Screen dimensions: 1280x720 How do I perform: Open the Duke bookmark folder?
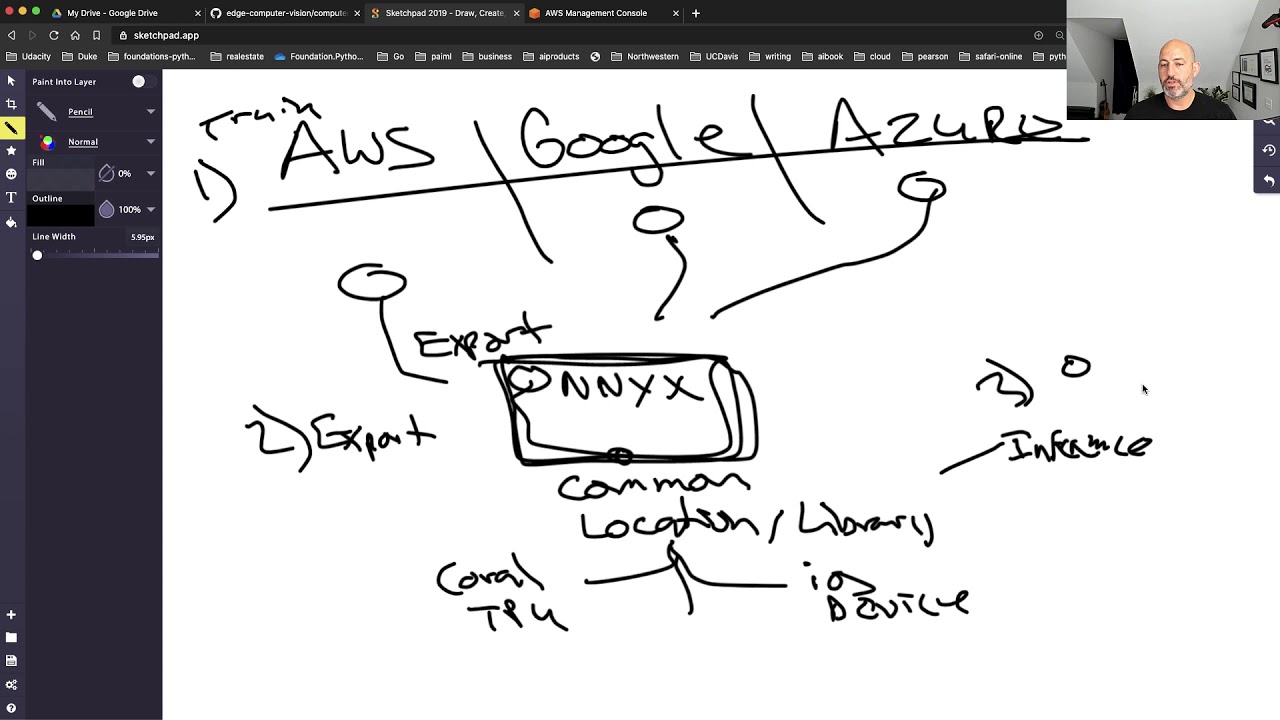point(79,56)
